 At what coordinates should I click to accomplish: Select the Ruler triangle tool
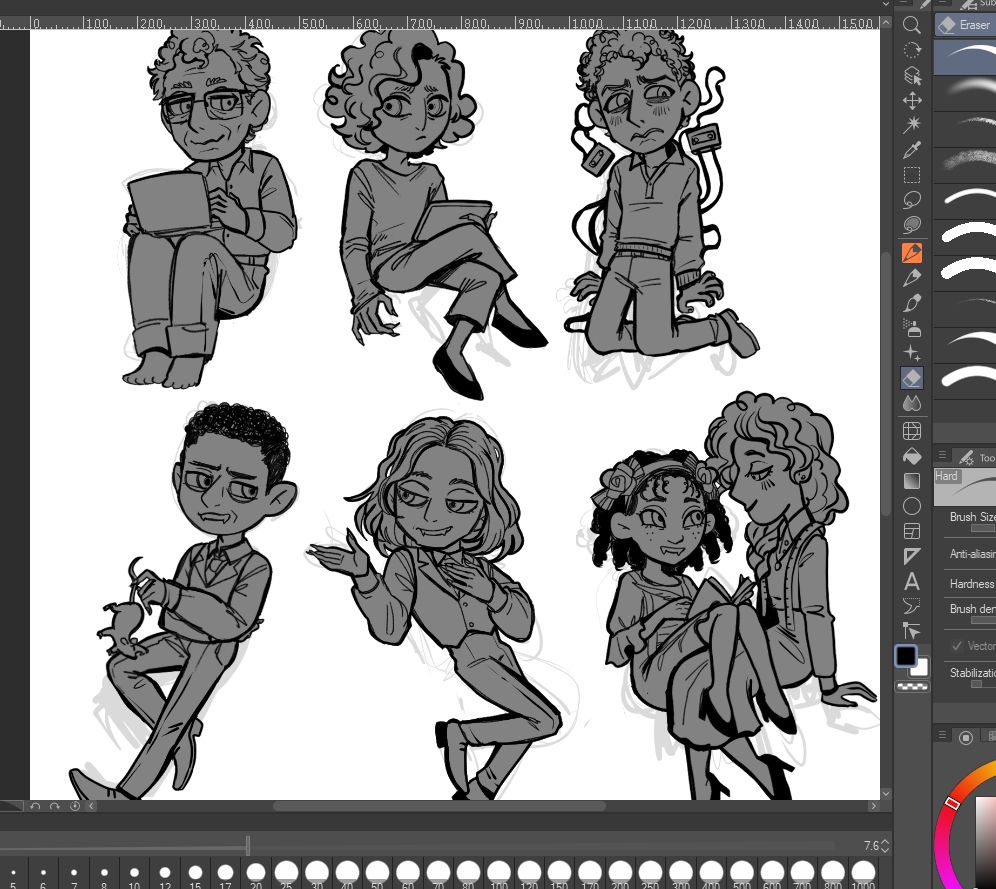click(912, 556)
